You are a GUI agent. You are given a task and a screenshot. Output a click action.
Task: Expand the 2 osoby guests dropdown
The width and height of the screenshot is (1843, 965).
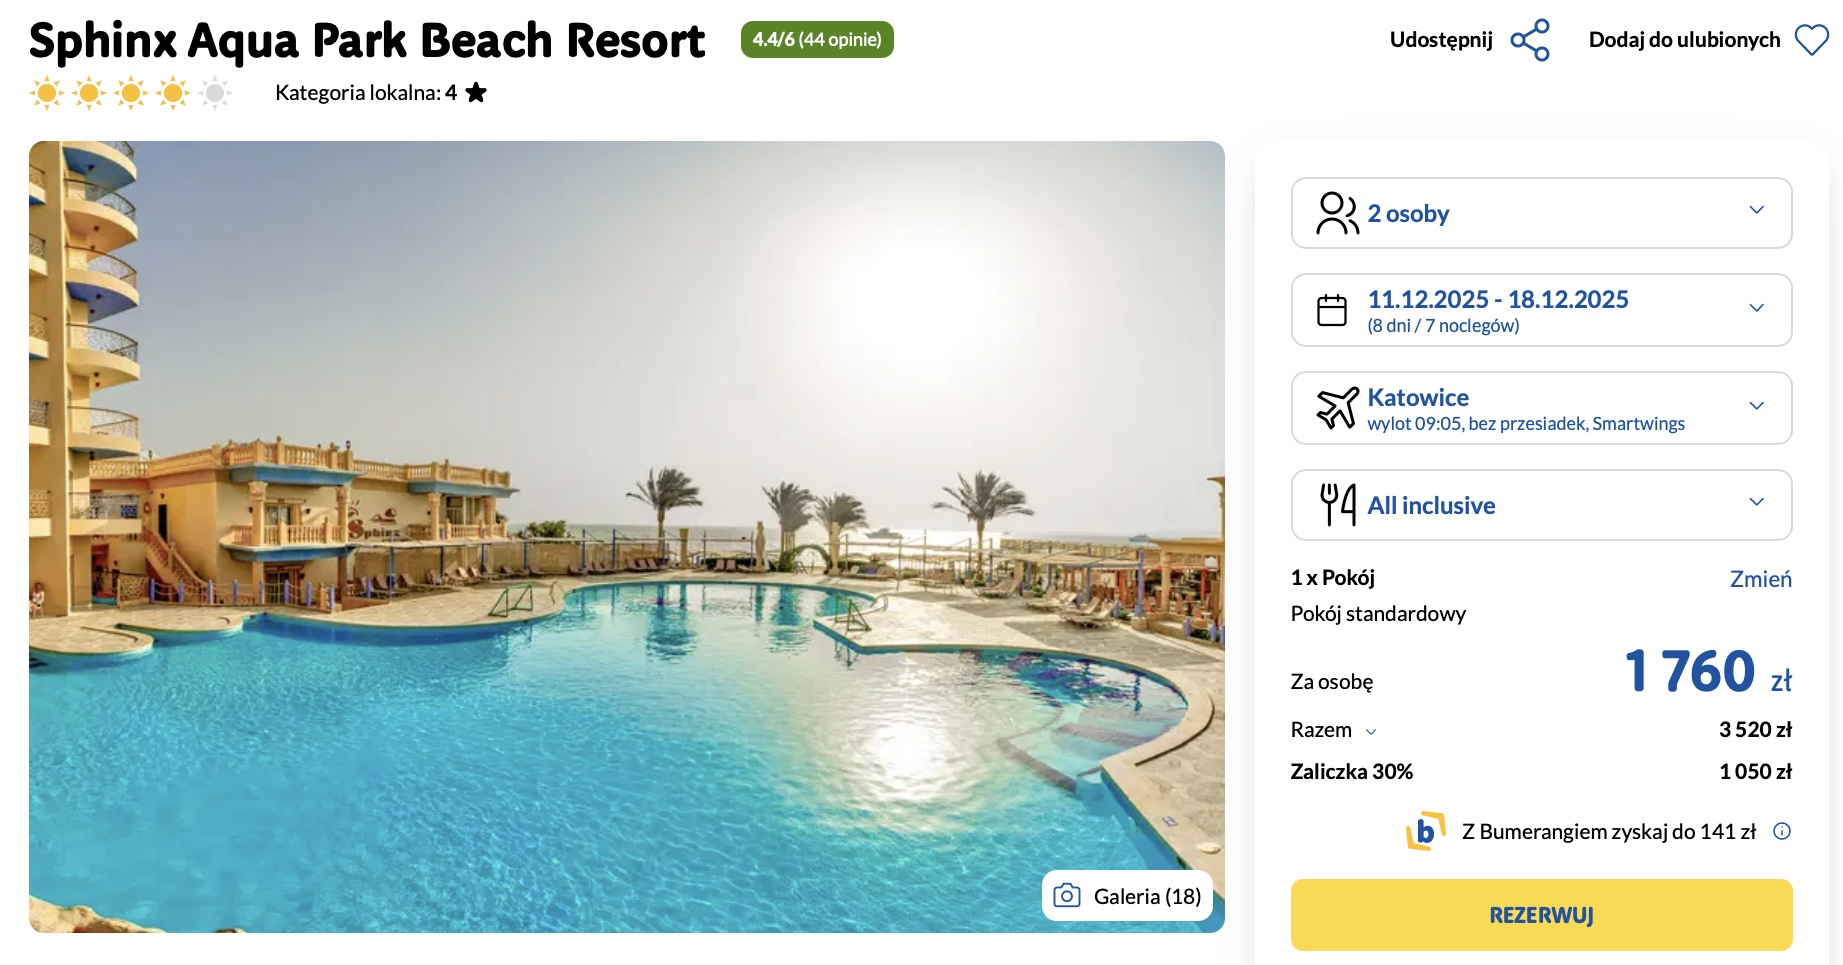pos(1756,211)
